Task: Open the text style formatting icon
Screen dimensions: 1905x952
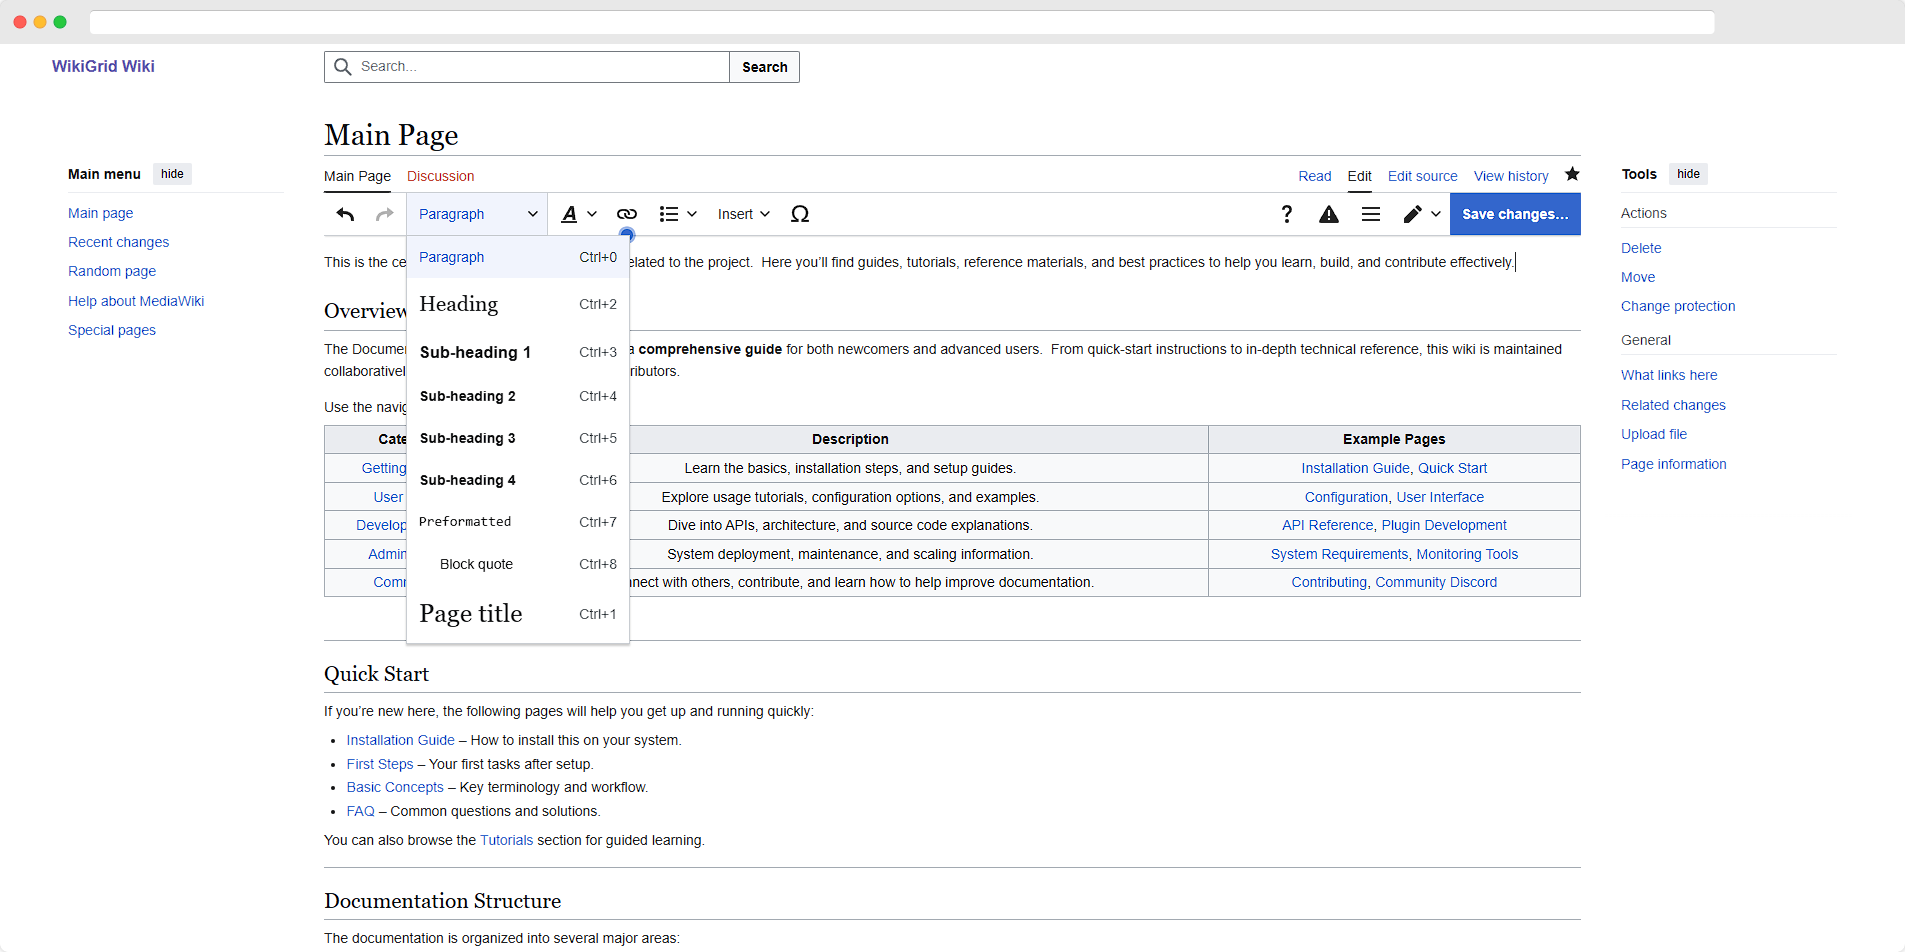Action: point(577,214)
